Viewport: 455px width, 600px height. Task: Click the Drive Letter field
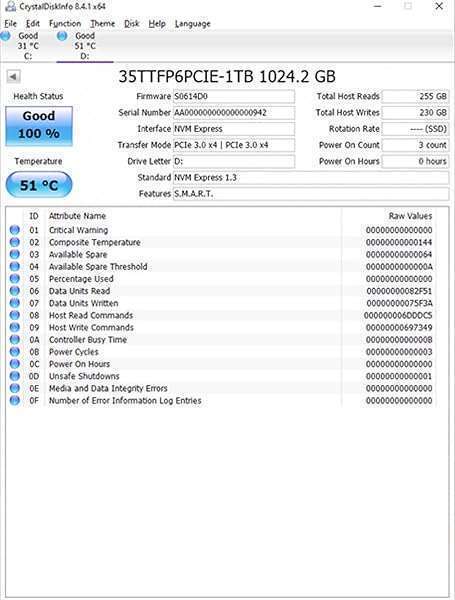[234, 161]
